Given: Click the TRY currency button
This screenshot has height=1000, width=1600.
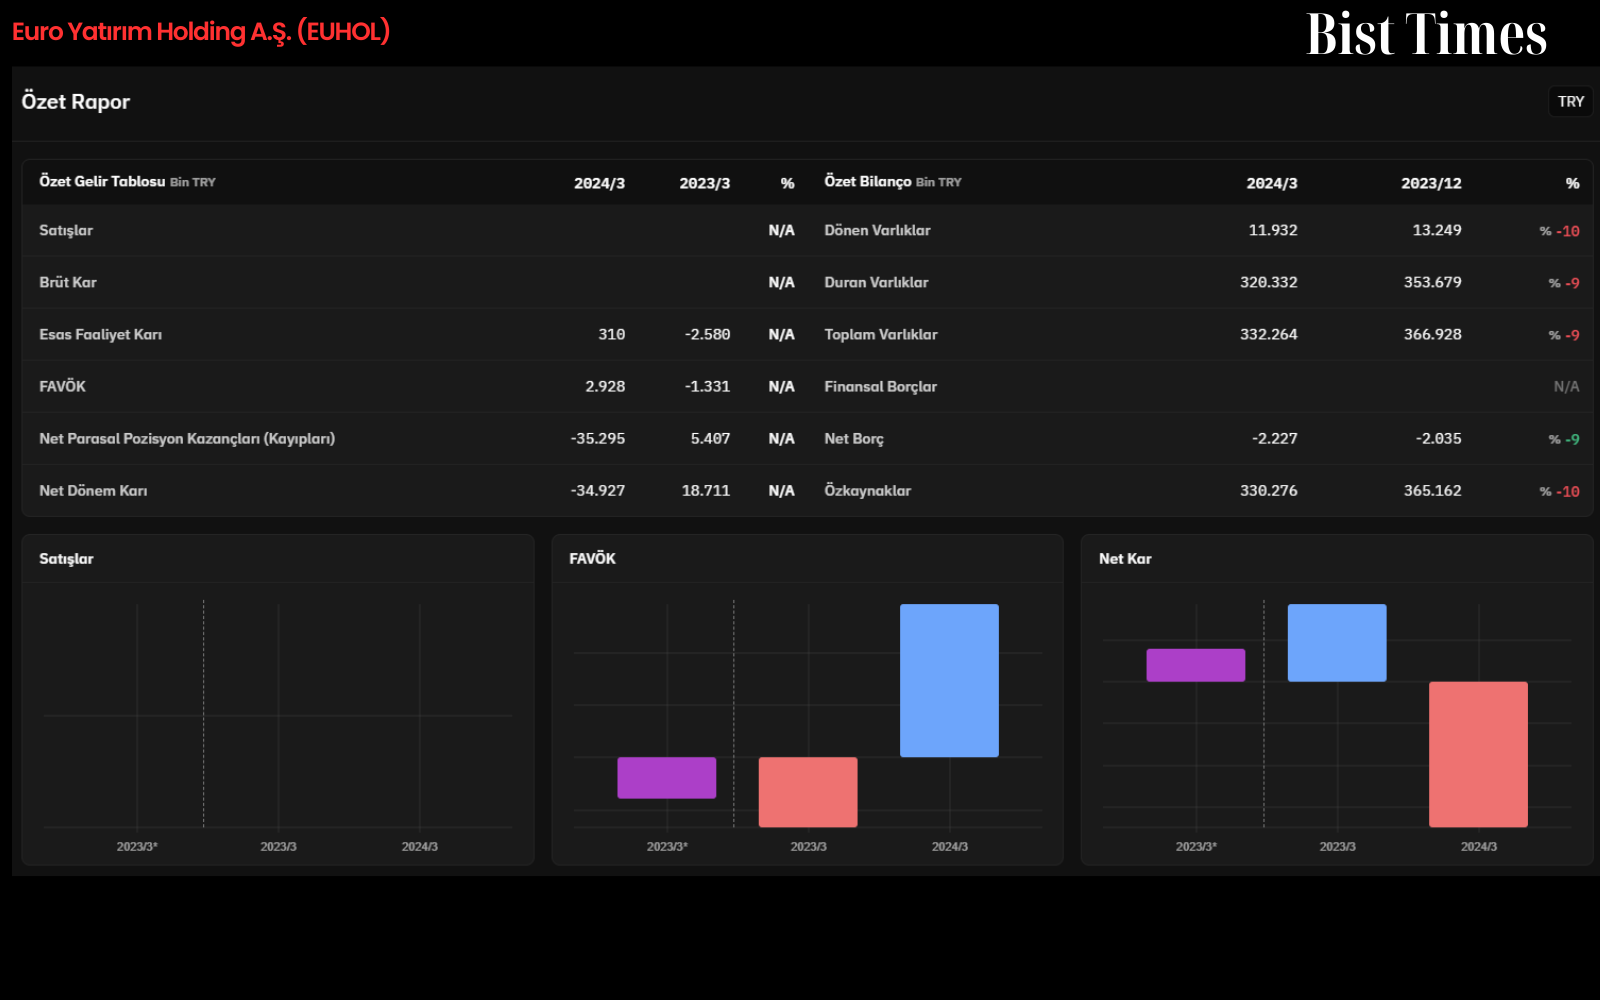Looking at the screenshot, I should point(1570,101).
